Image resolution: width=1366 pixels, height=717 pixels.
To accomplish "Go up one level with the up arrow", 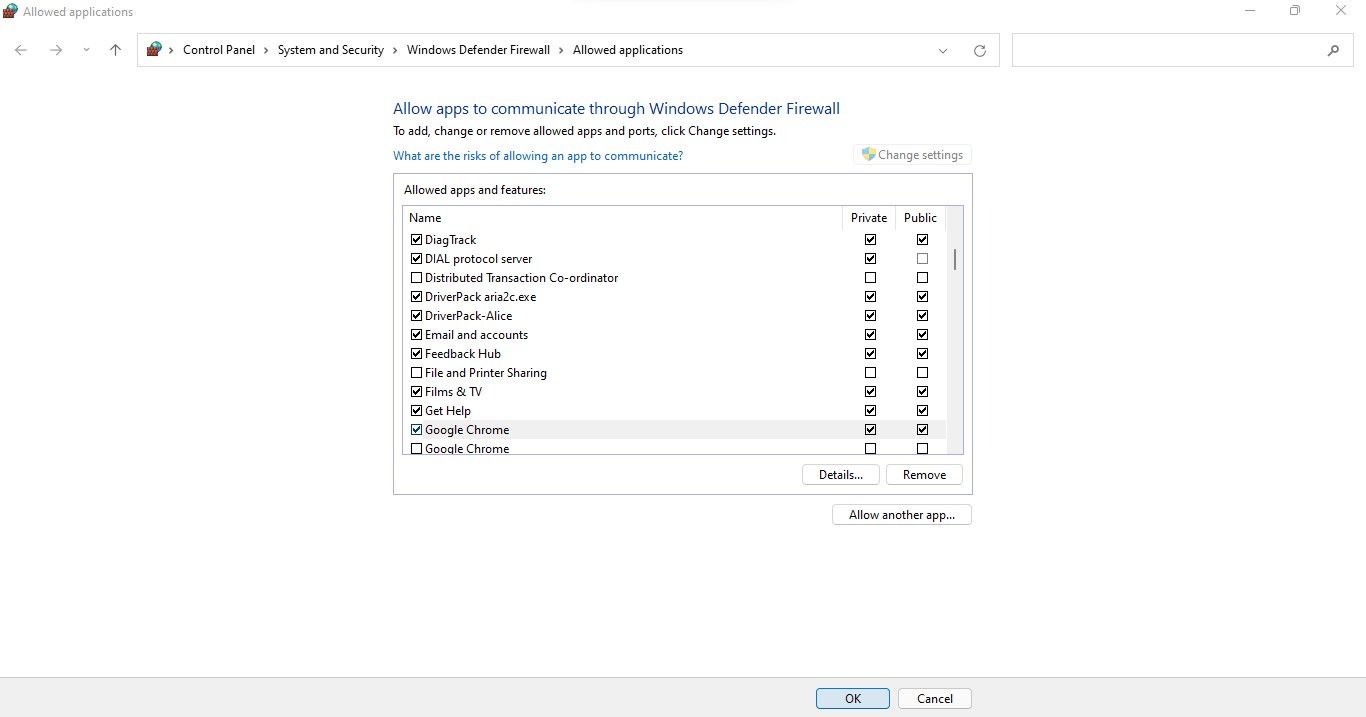I will click(x=115, y=50).
